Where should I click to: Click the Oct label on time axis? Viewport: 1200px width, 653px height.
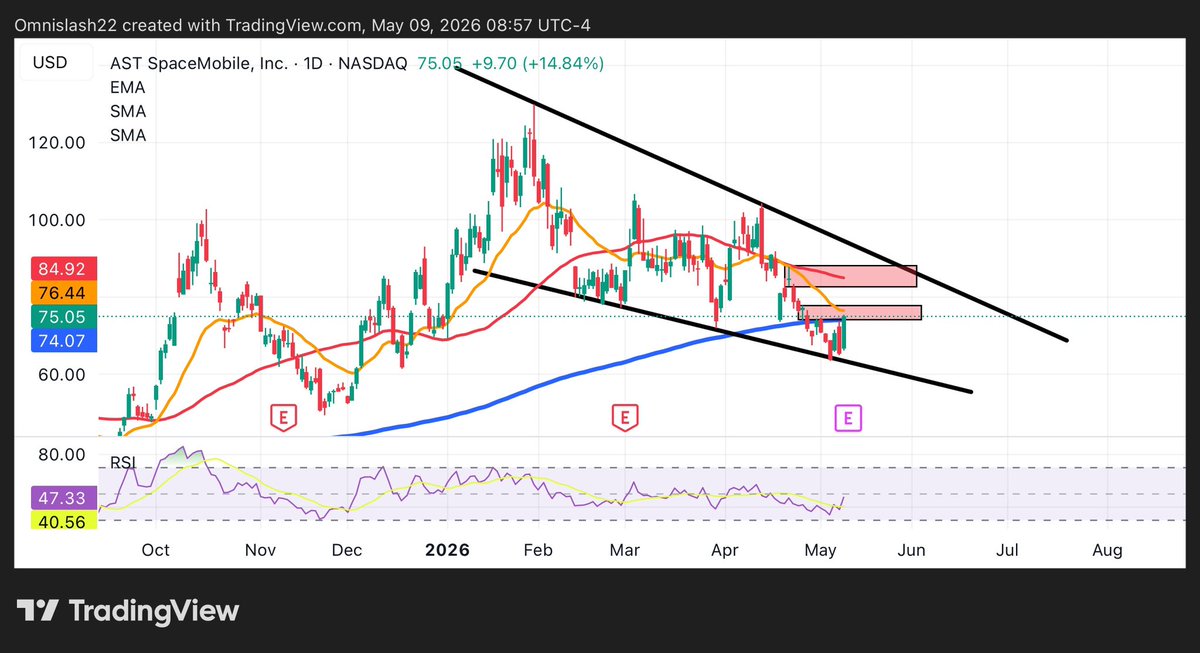155,550
